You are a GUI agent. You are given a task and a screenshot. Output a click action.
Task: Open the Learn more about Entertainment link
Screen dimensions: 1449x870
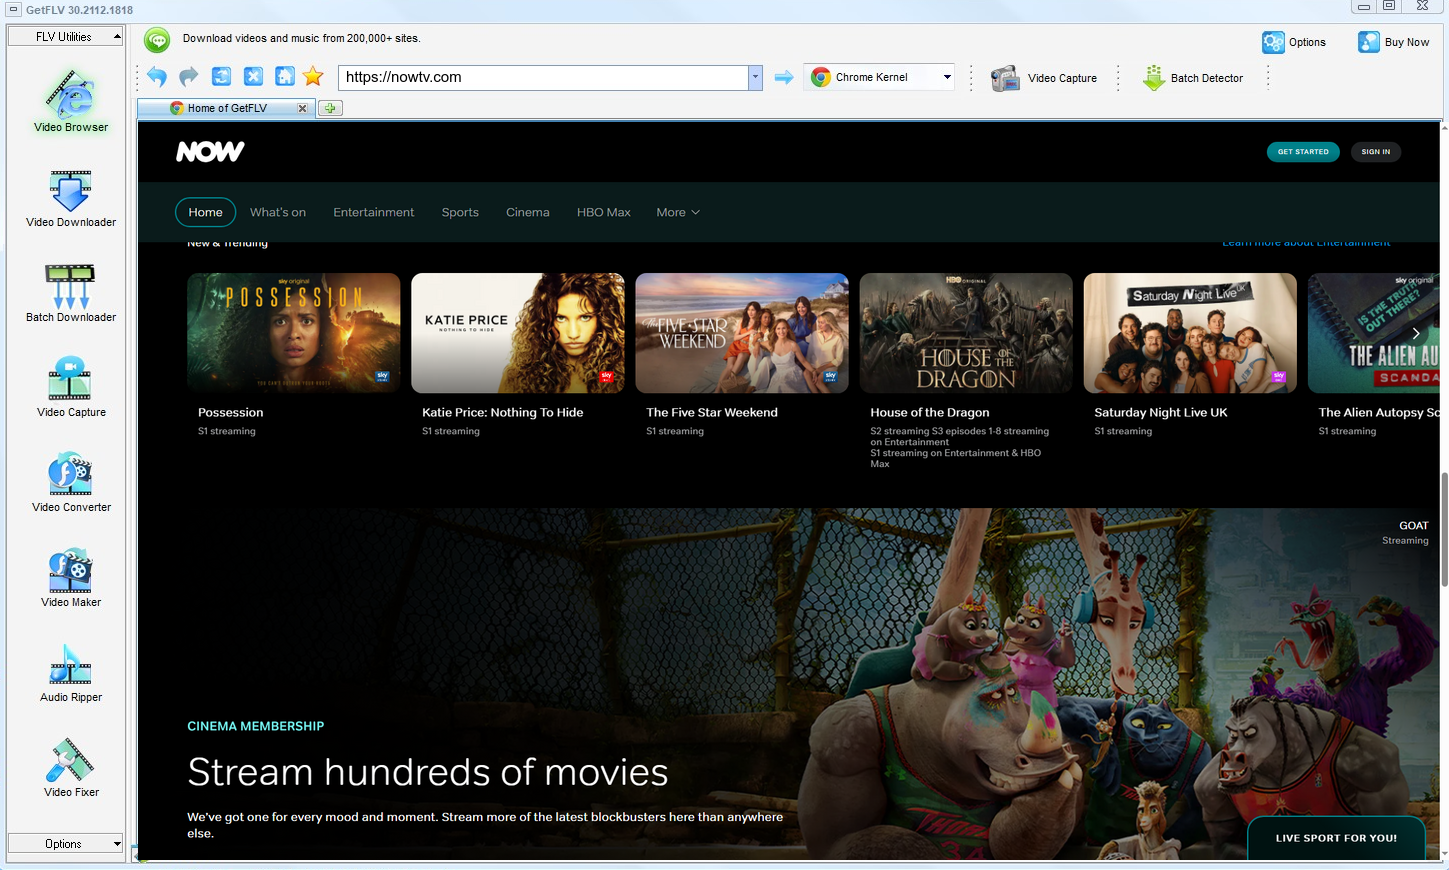point(1306,243)
